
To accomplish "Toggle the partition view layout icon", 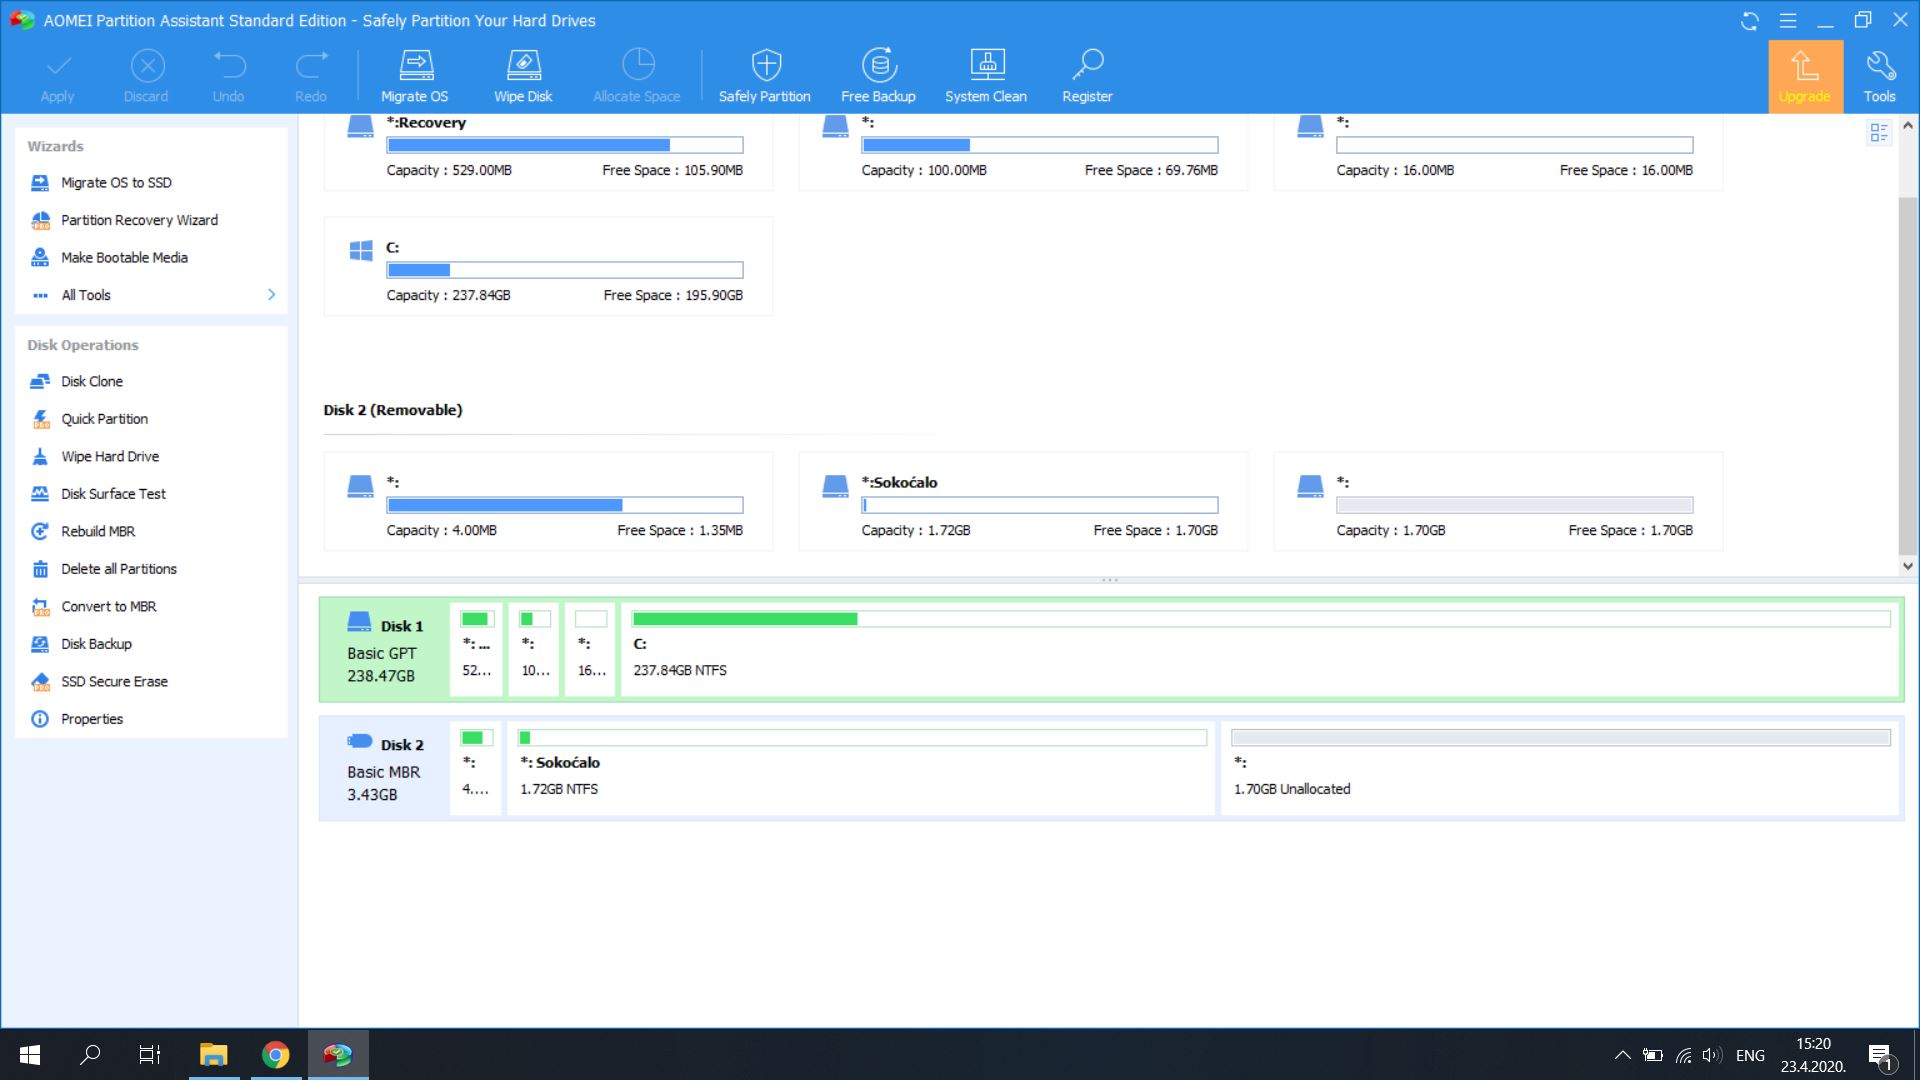I will 1878,132.
